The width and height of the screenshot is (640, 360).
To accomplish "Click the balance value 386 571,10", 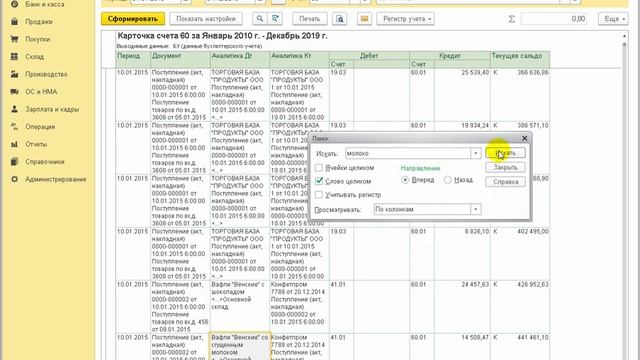I will click(x=533, y=125).
